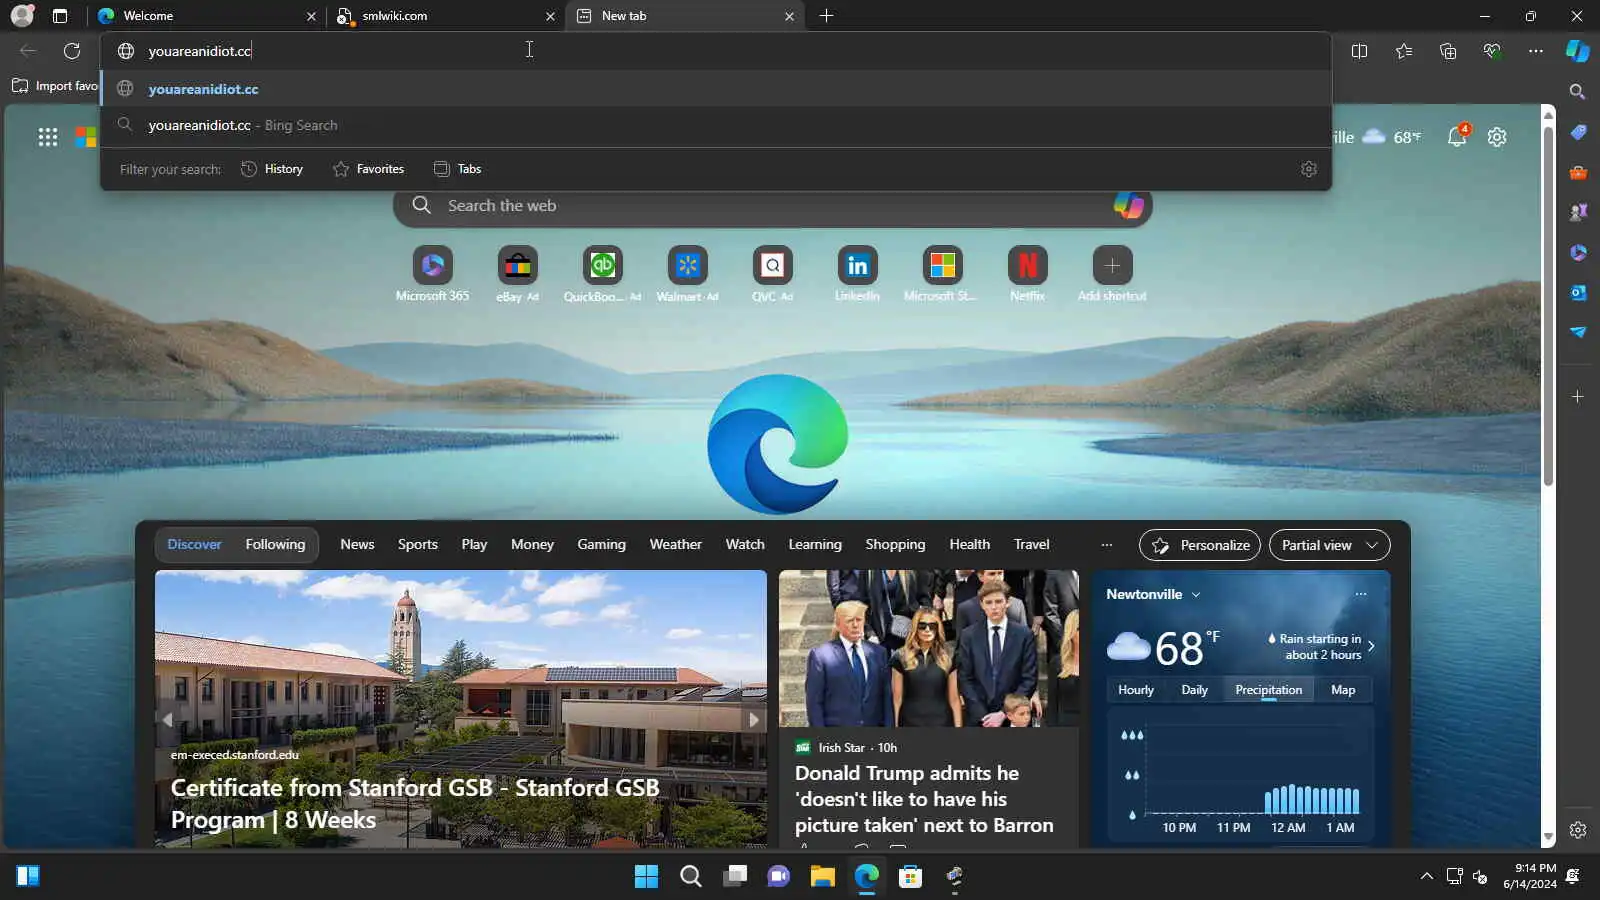Open Browser essentials heart icon
Viewport: 1600px width, 900px height.
[x=1492, y=51]
